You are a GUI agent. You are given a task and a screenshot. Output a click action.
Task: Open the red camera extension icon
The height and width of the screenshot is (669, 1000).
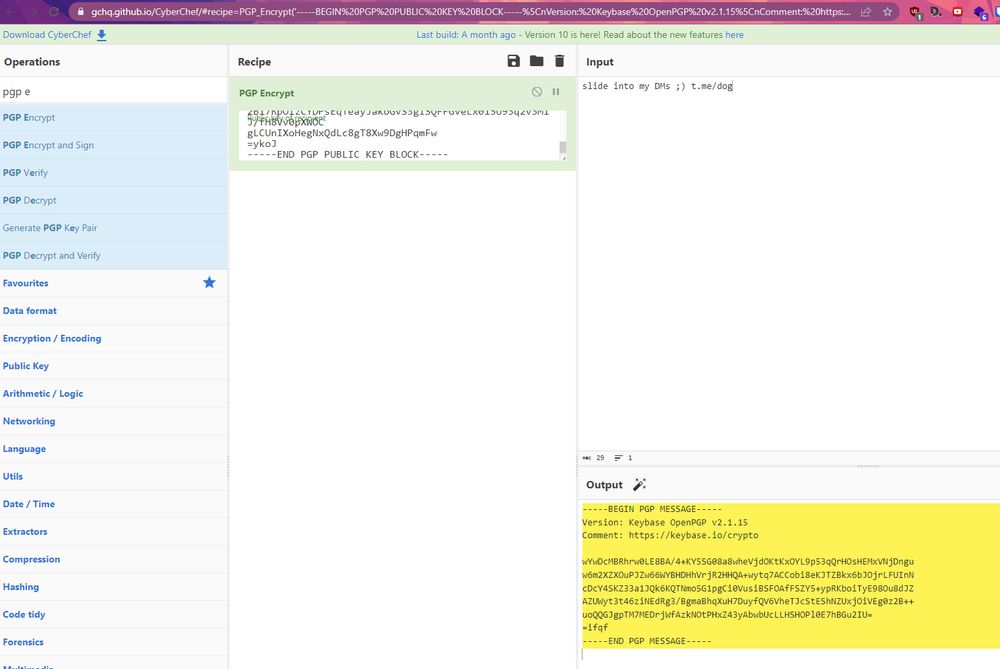[957, 11]
